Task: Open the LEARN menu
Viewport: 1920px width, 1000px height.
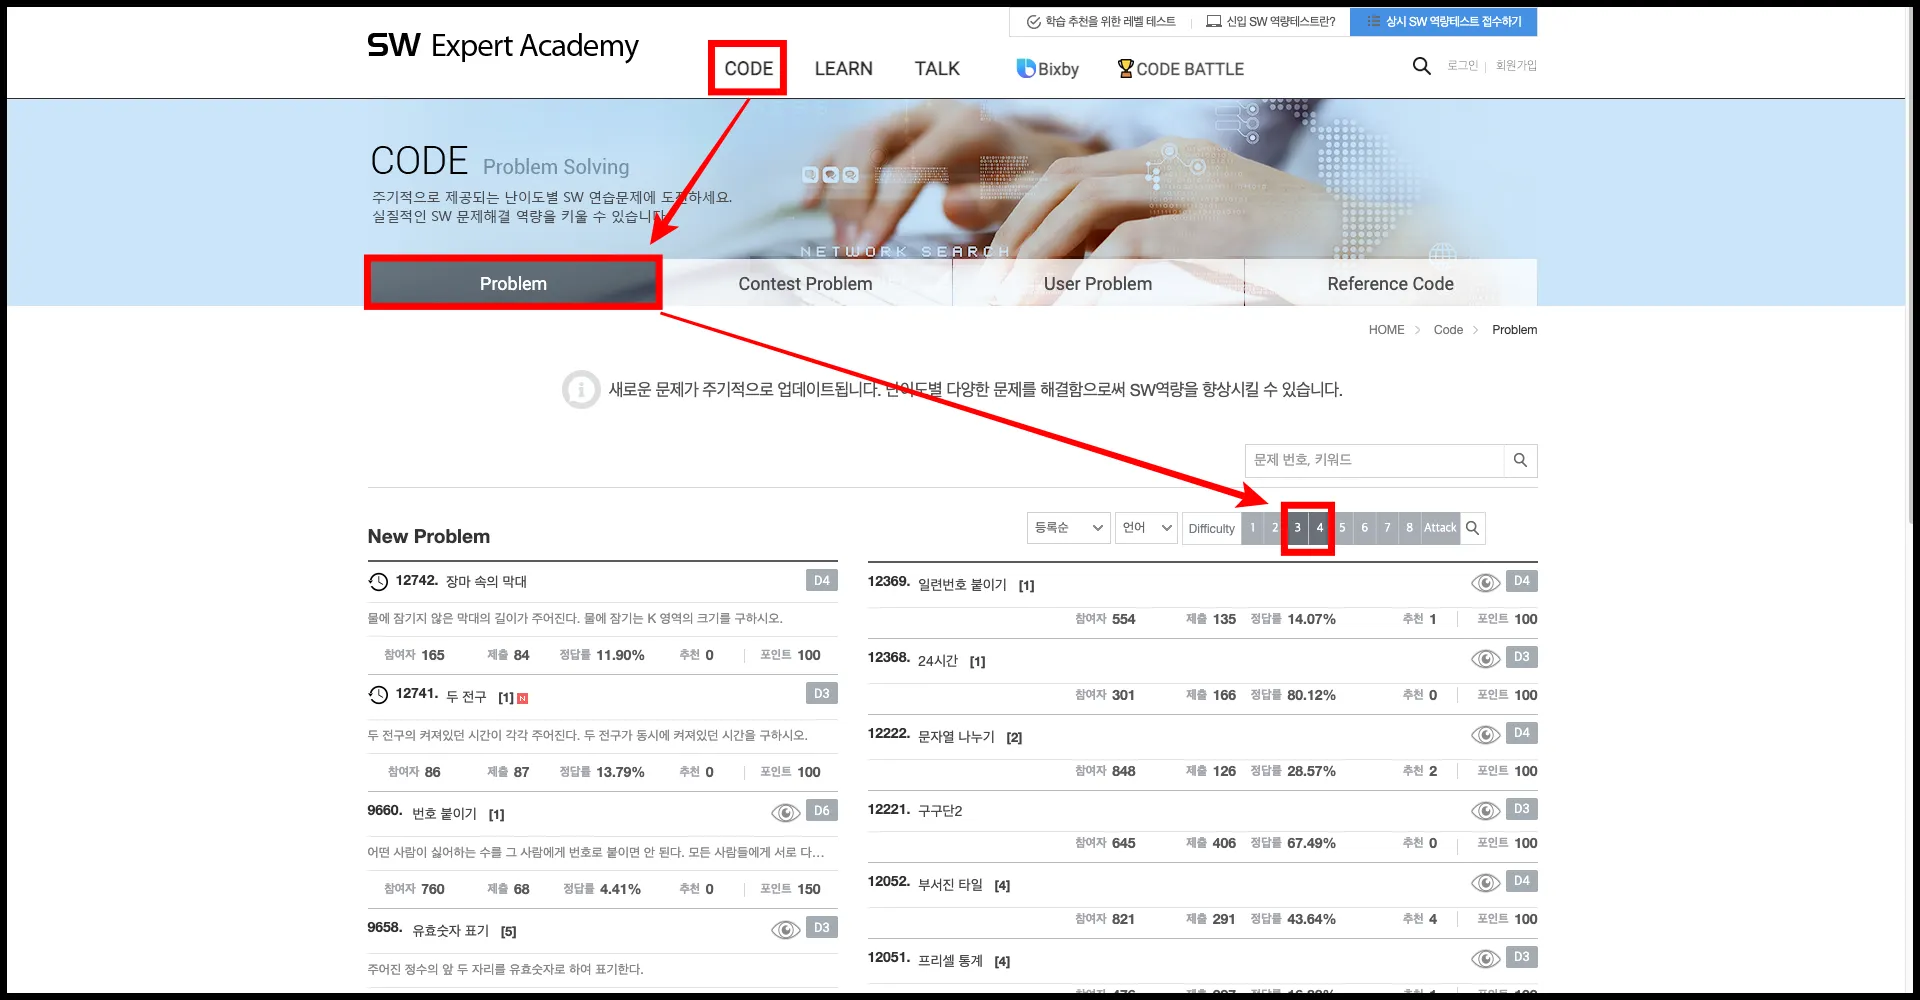Action: 843,69
